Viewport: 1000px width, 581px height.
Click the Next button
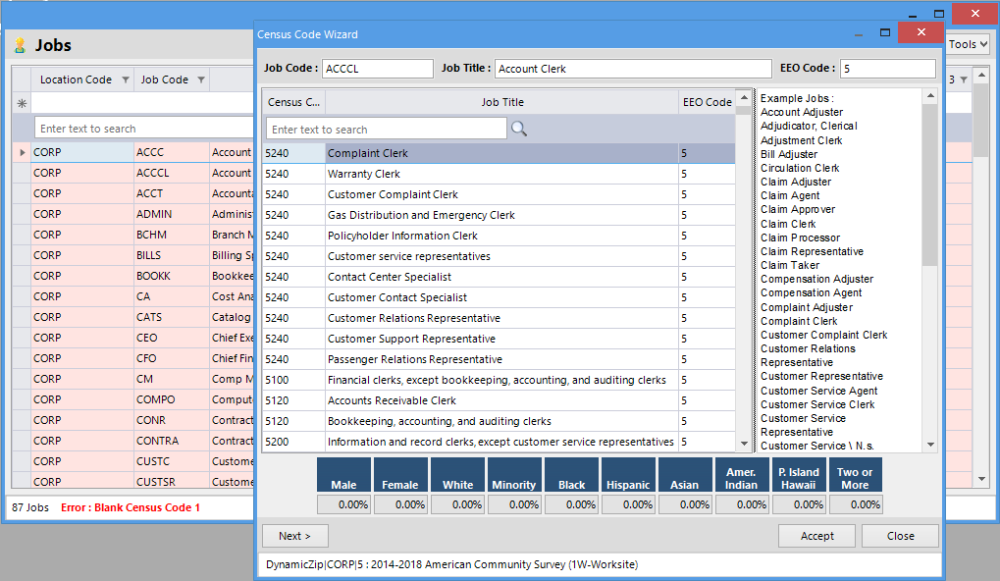(x=294, y=536)
